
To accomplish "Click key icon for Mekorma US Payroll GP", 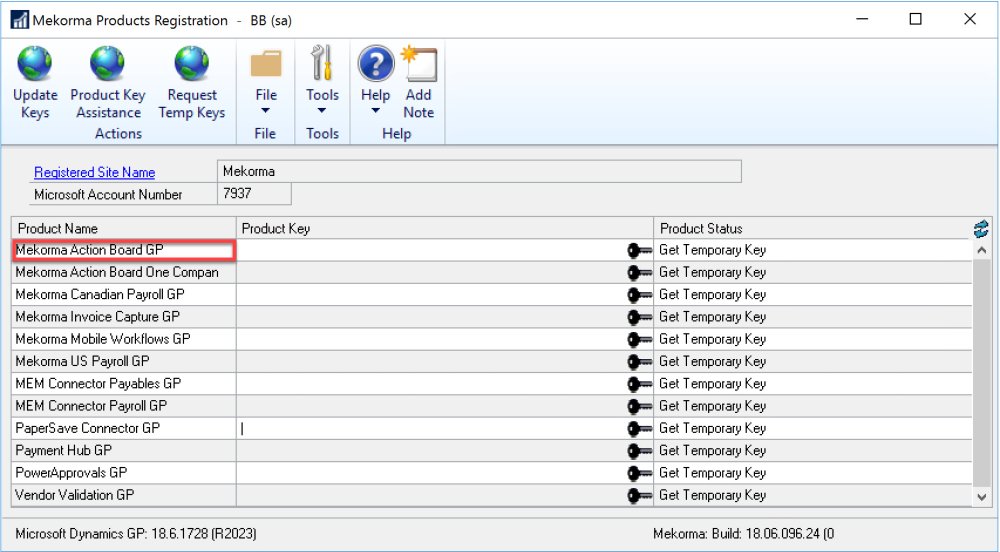I will coord(639,362).
